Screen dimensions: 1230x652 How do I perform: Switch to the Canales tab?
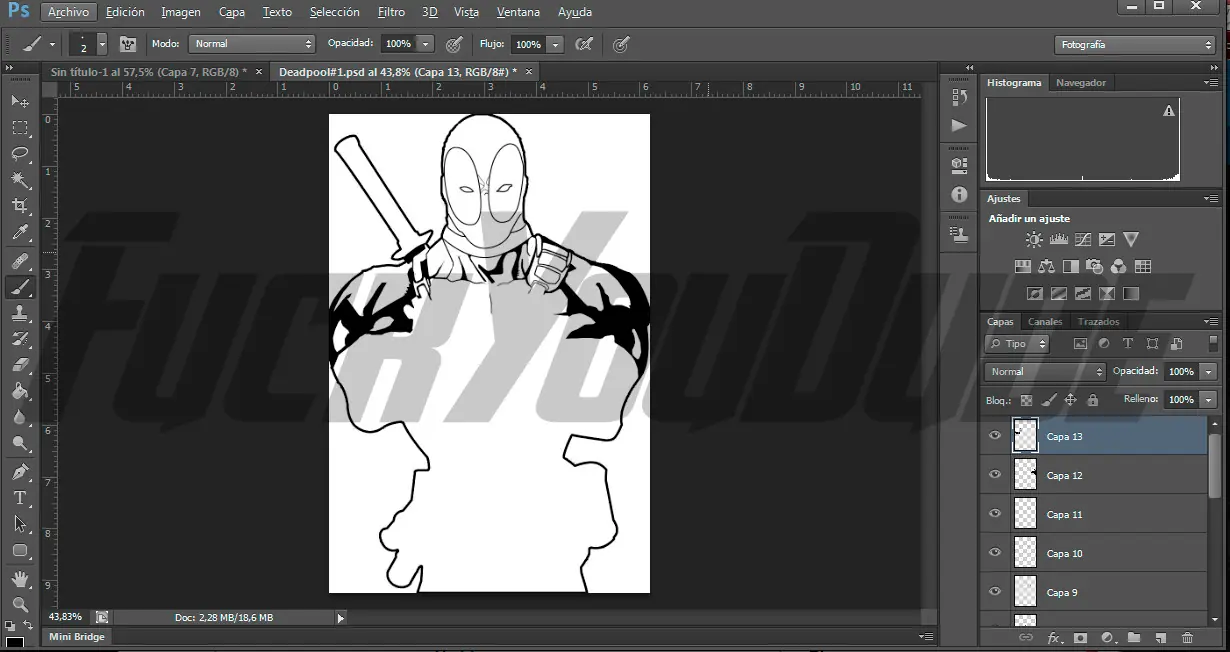pos(1045,322)
